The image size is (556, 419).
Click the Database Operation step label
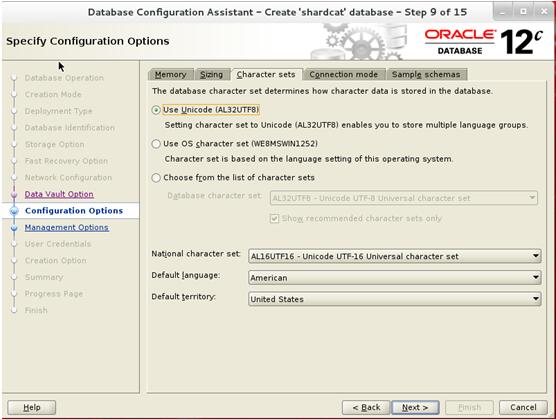coord(64,78)
